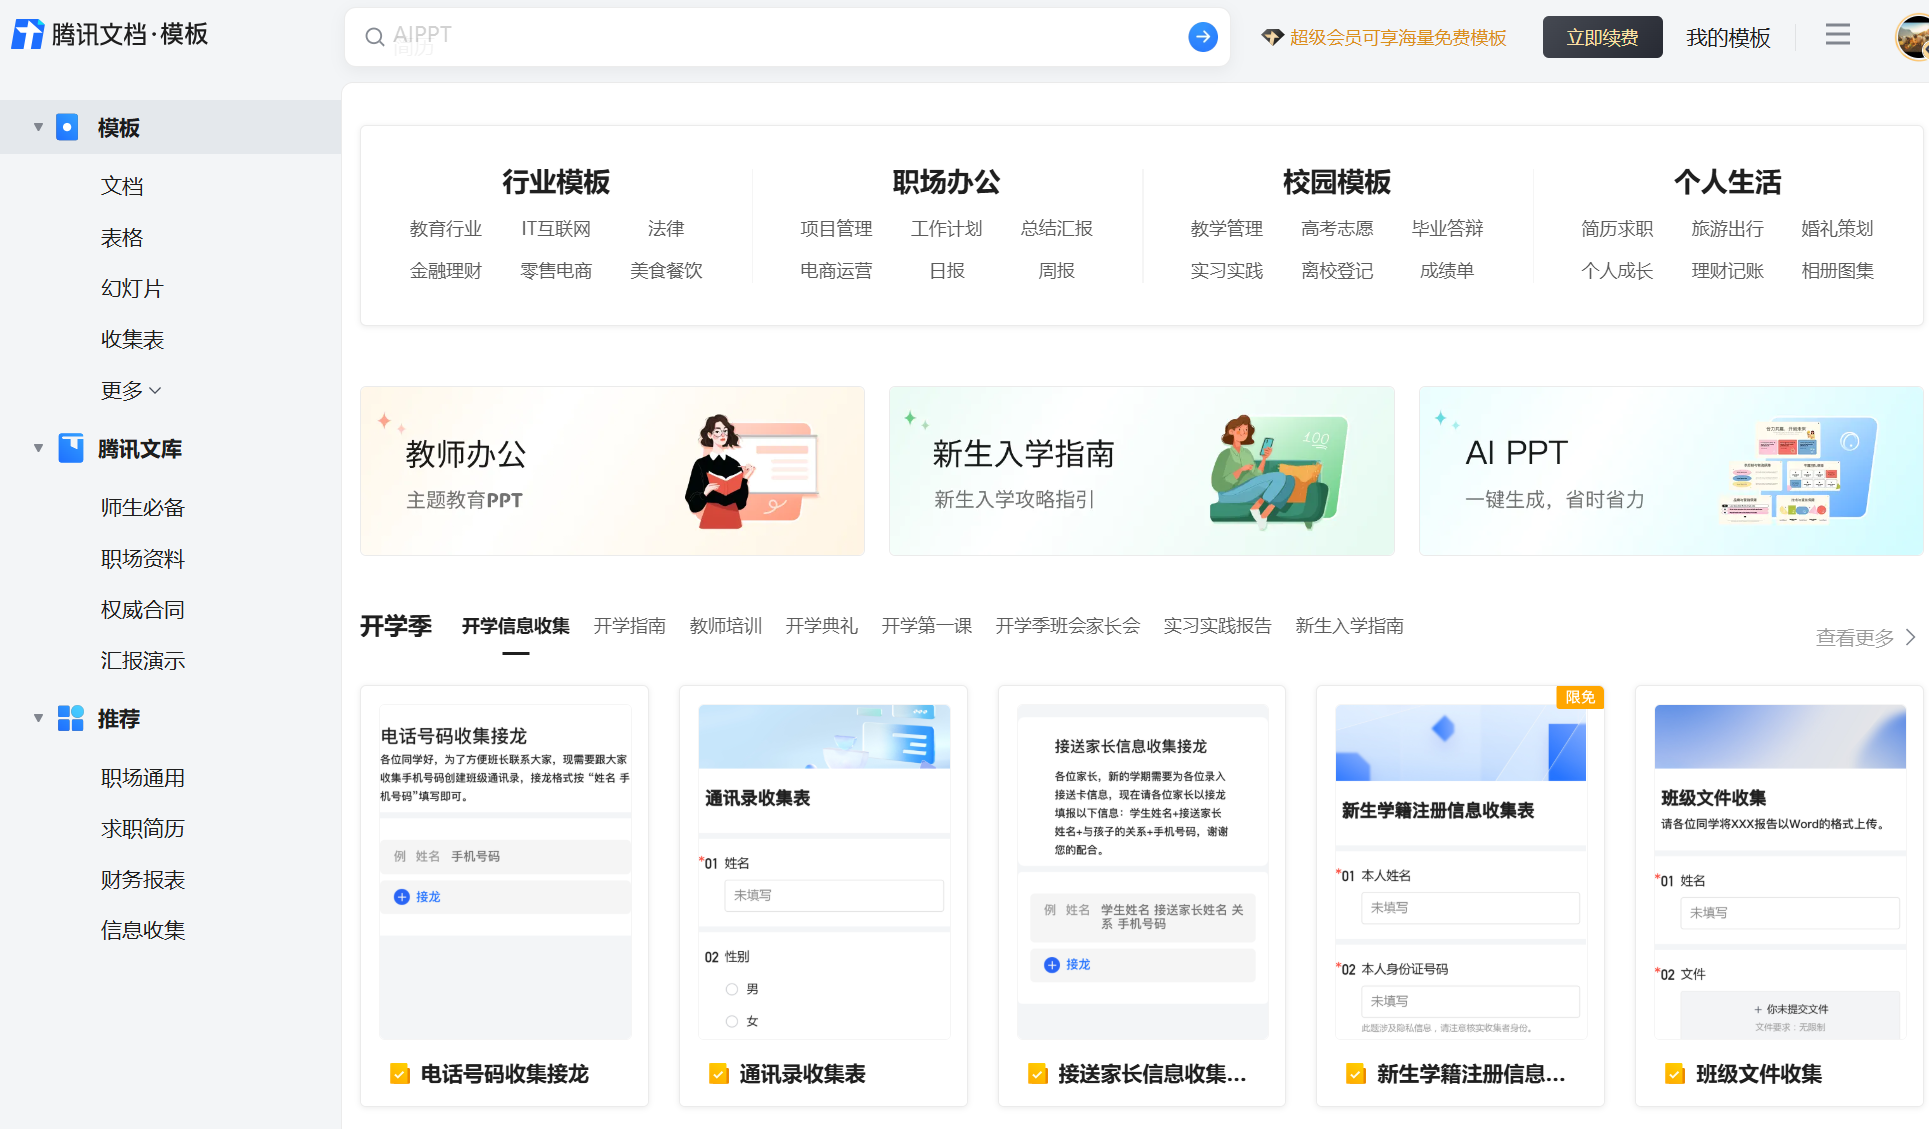
Task: Open the AI PPT banner
Action: pyautogui.click(x=1671, y=471)
